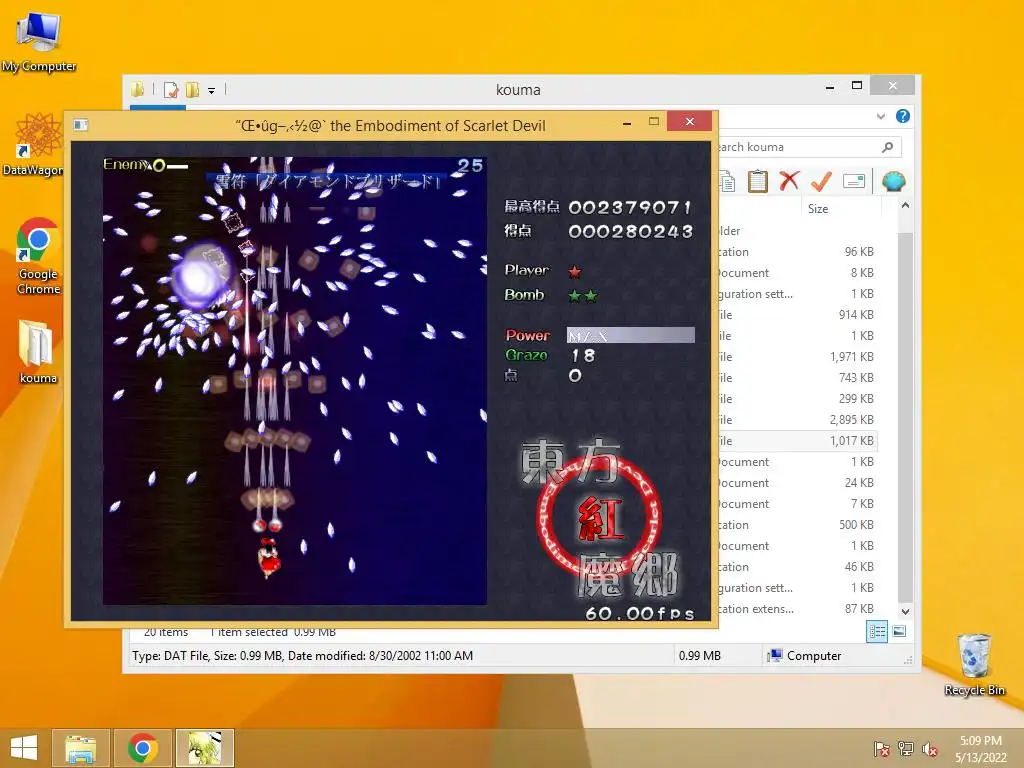Image resolution: width=1024 pixels, height=768 pixels.
Task: Expand the ribbon with the chevron arrow
Action: (881, 116)
